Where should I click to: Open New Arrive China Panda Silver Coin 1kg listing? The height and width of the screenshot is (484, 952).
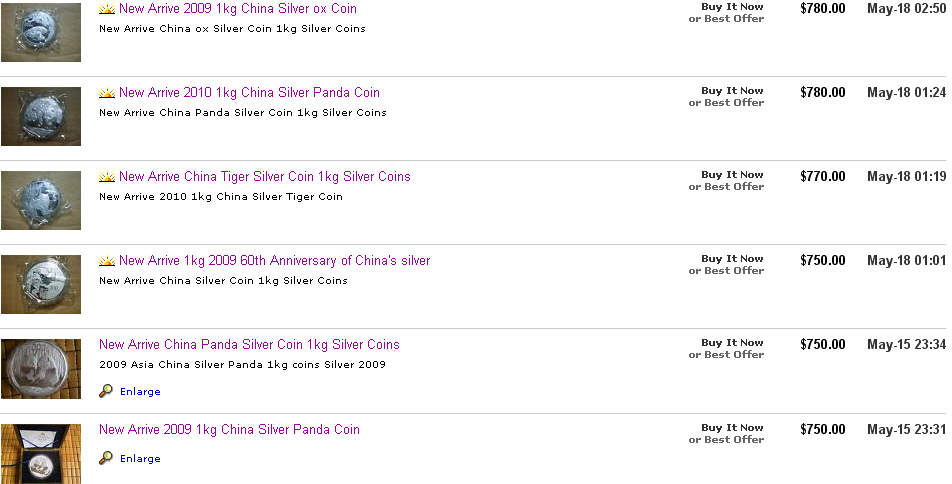point(249,345)
